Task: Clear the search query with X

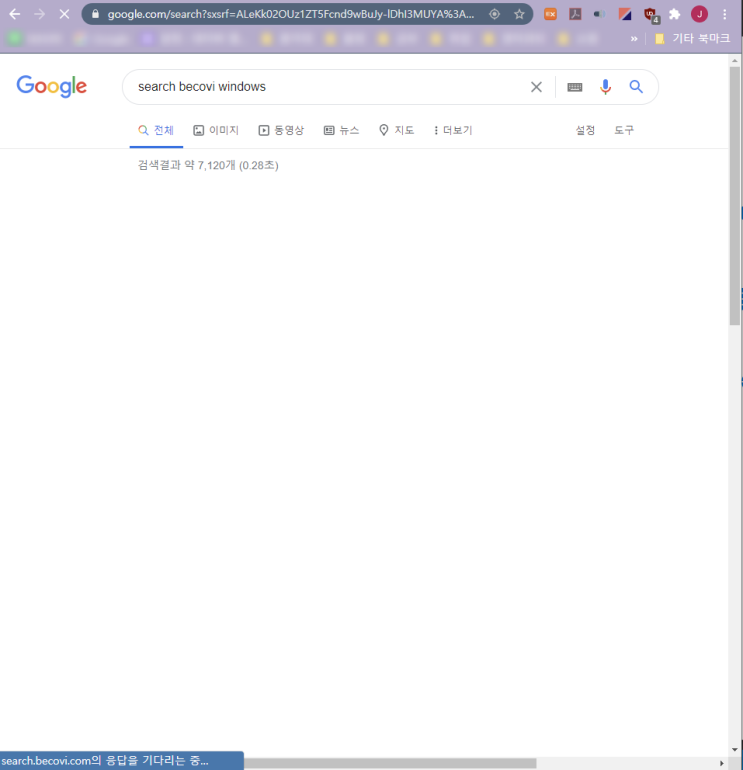Action: click(x=536, y=87)
